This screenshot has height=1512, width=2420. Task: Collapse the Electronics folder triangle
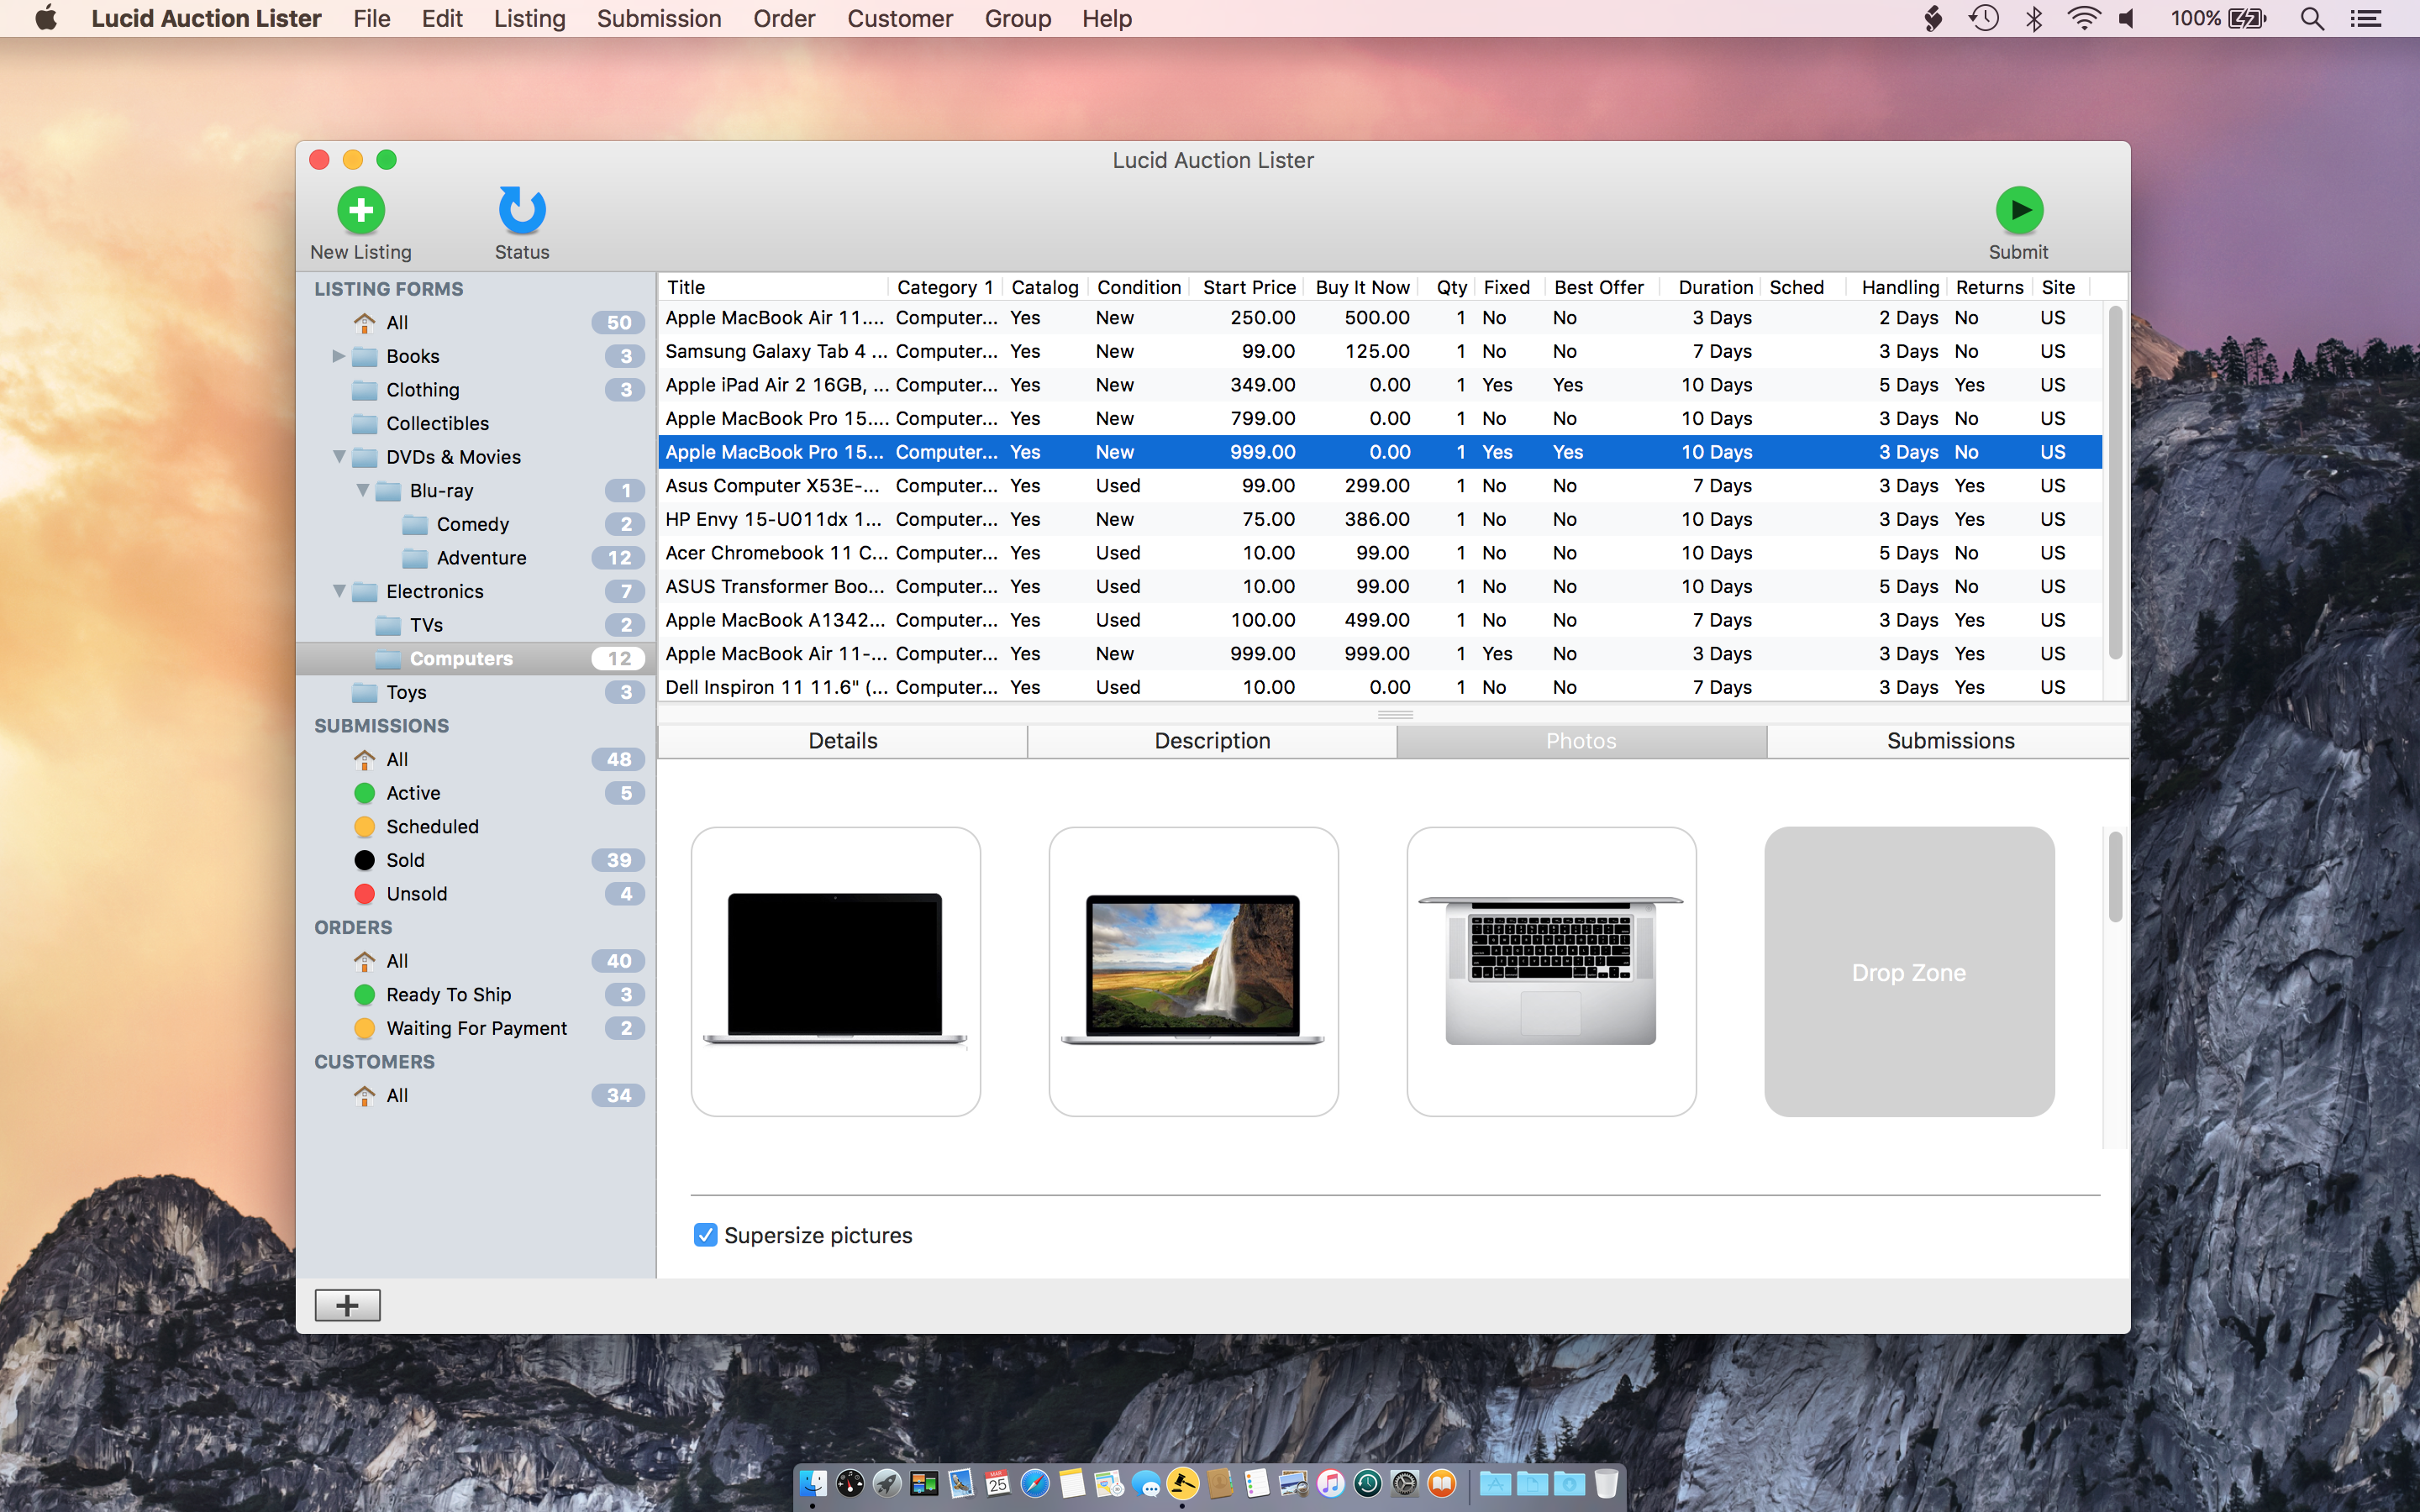tap(339, 591)
